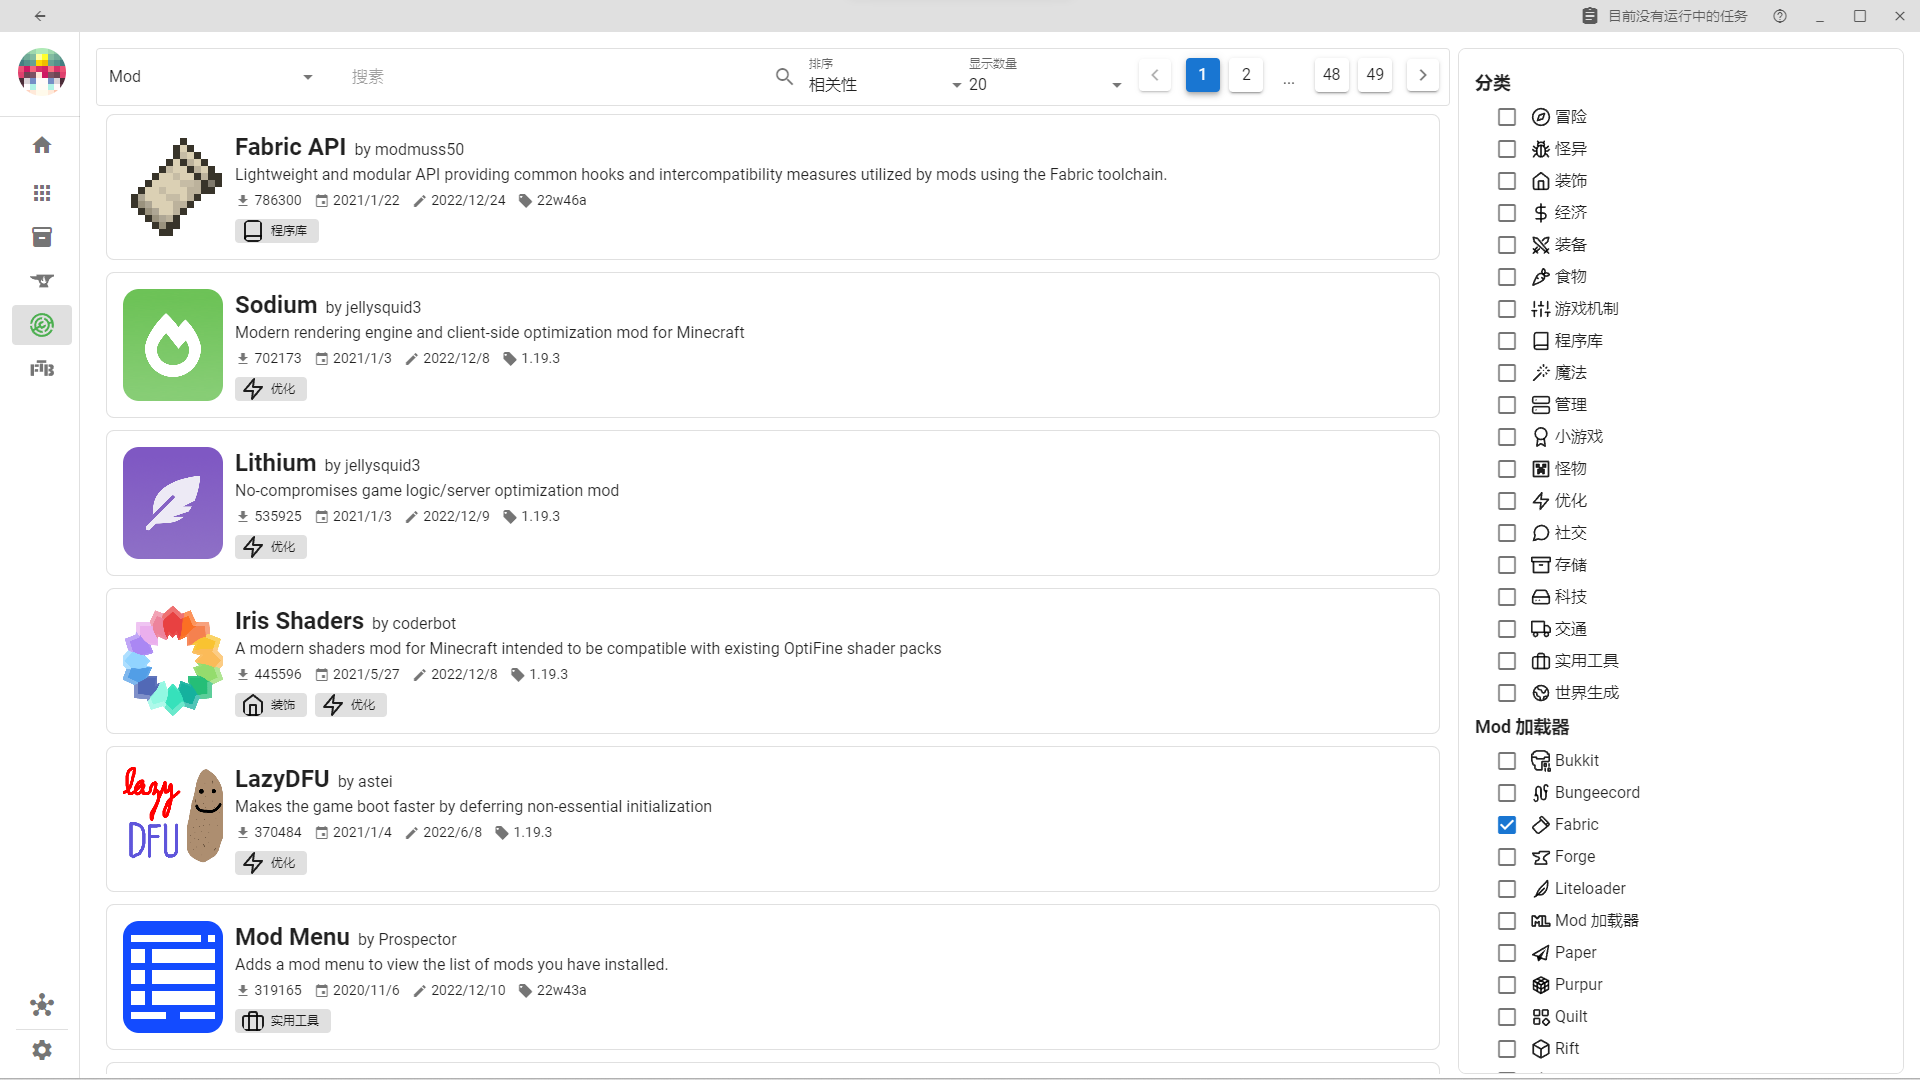Check the Paper mod loader checkbox
1920x1080 pixels.
coord(1507,953)
